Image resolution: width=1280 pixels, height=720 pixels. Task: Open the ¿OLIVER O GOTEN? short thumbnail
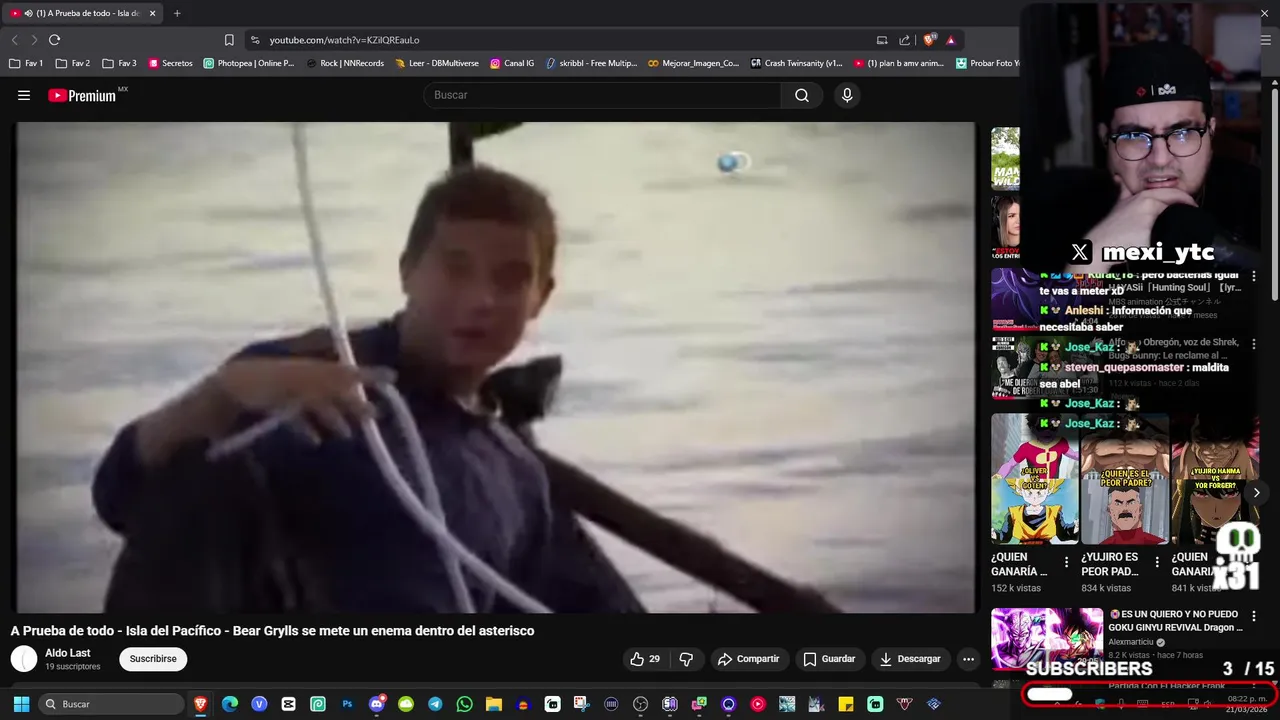pos(1035,479)
